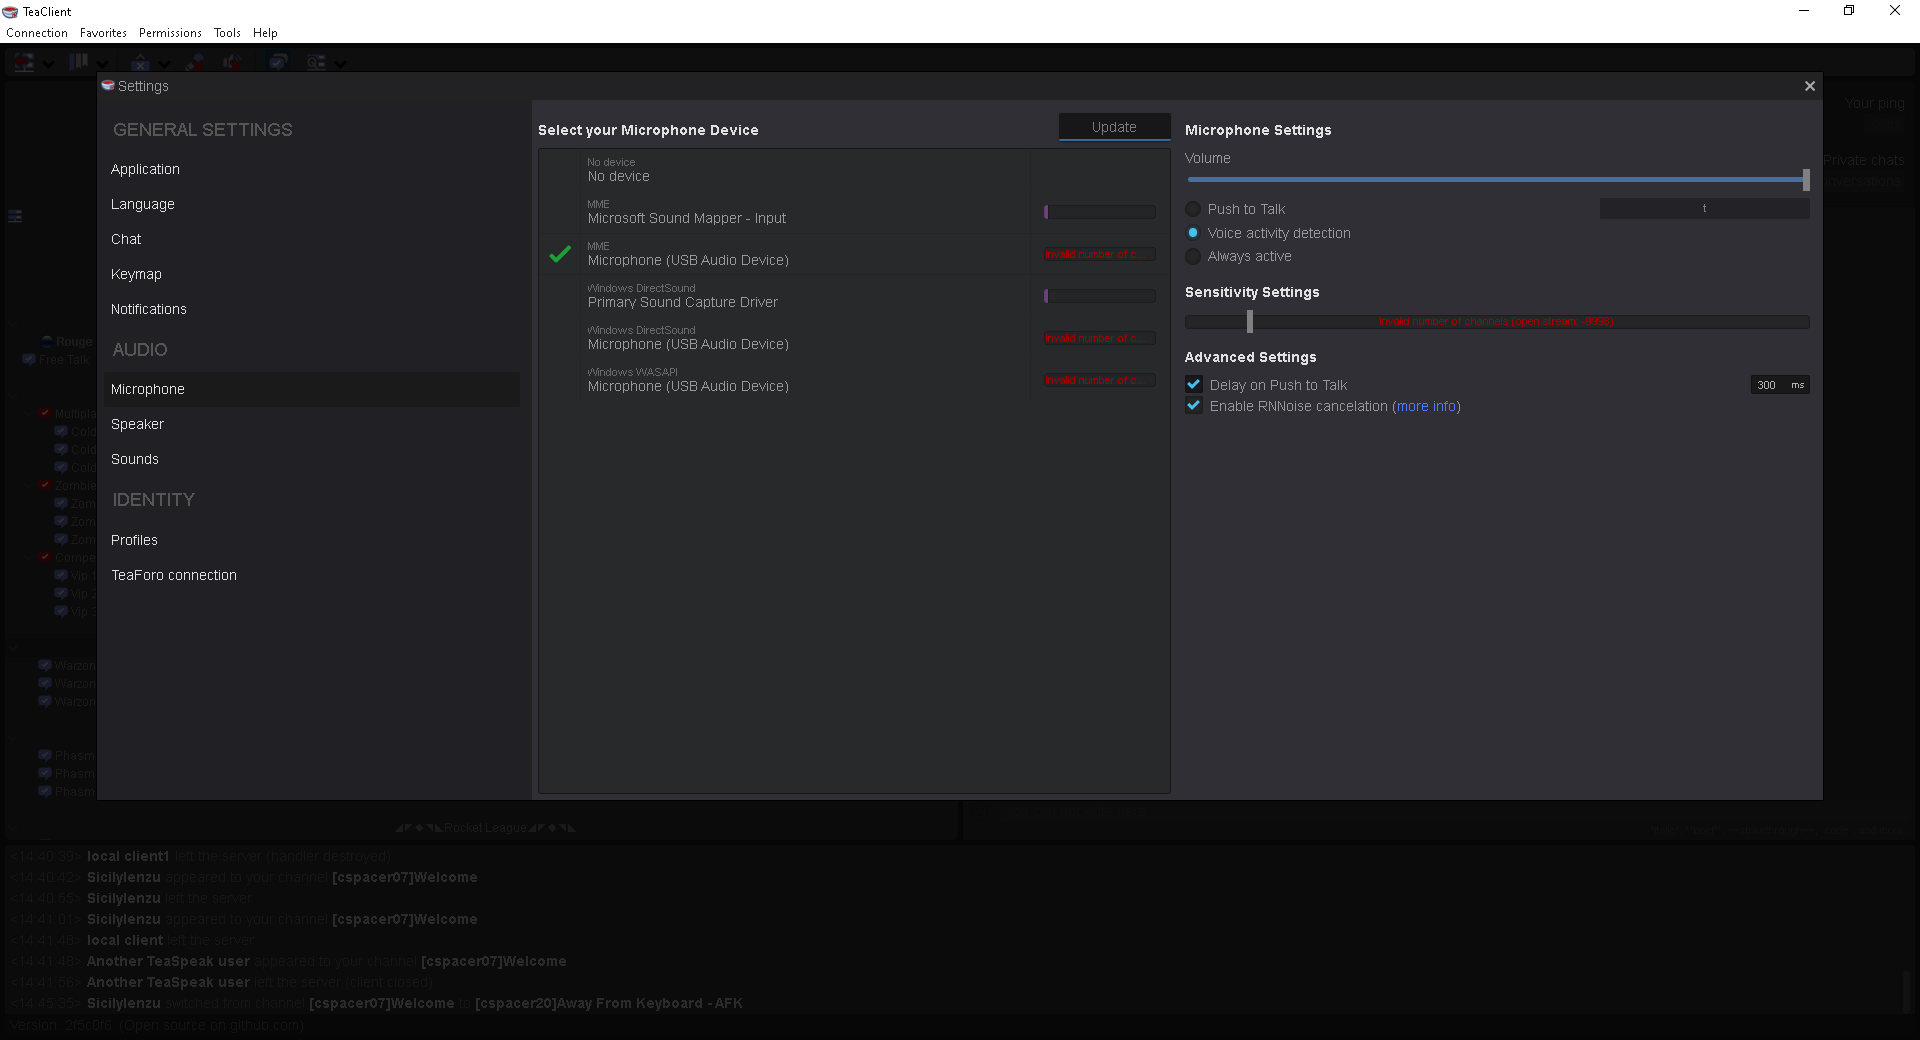Toggle Enable RNNoise cancelation
The image size is (1920, 1040).
[1192, 406]
